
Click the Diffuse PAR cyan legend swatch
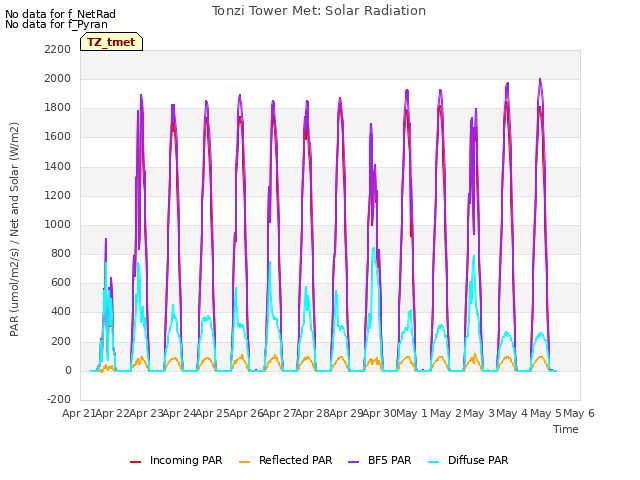point(433,462)
